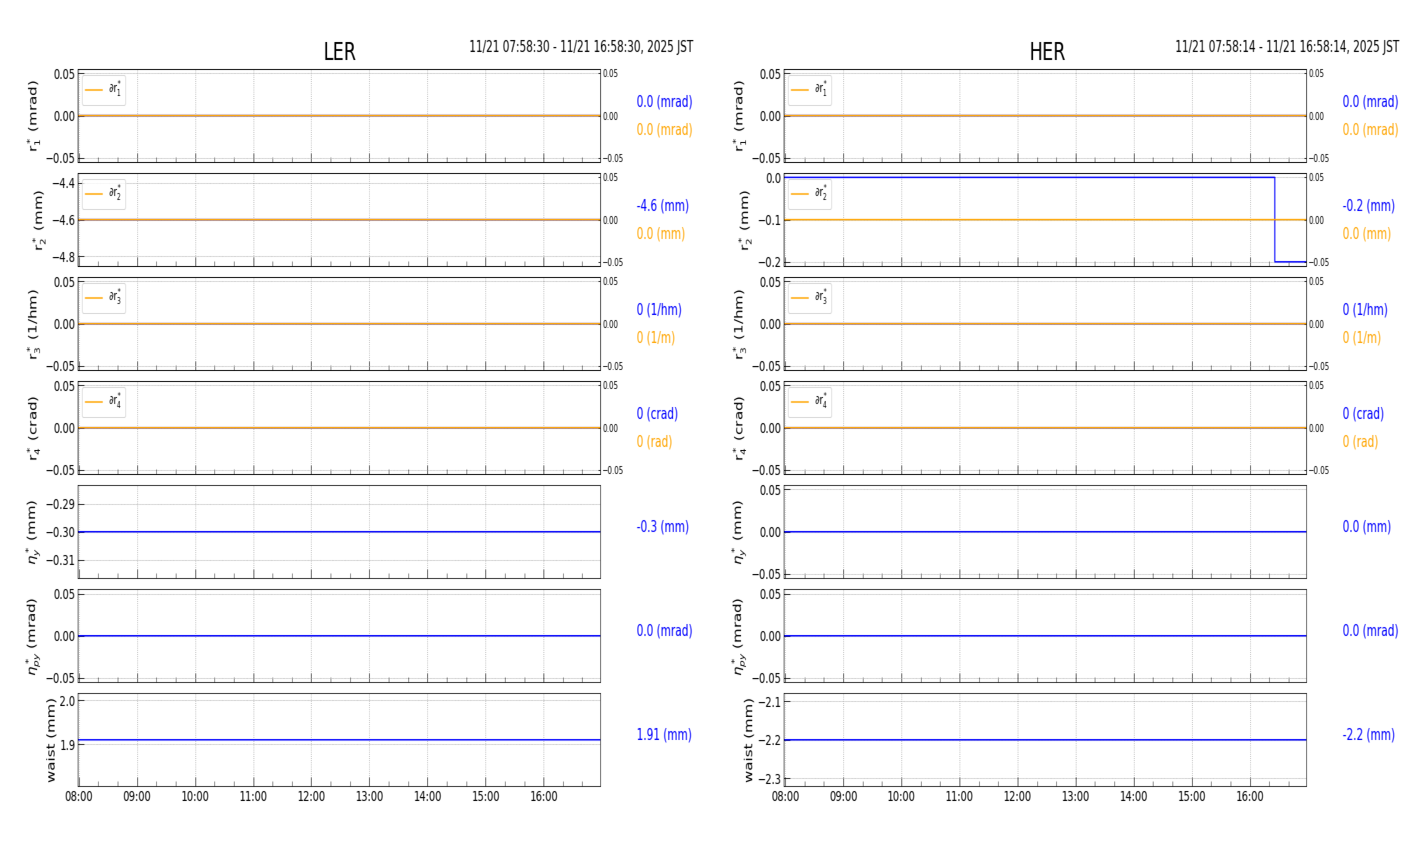This screenshot has height=864, width=1412.
Task: Click the blue -0.2 (mm) value in HER
Action: [x=1368, y=206]
